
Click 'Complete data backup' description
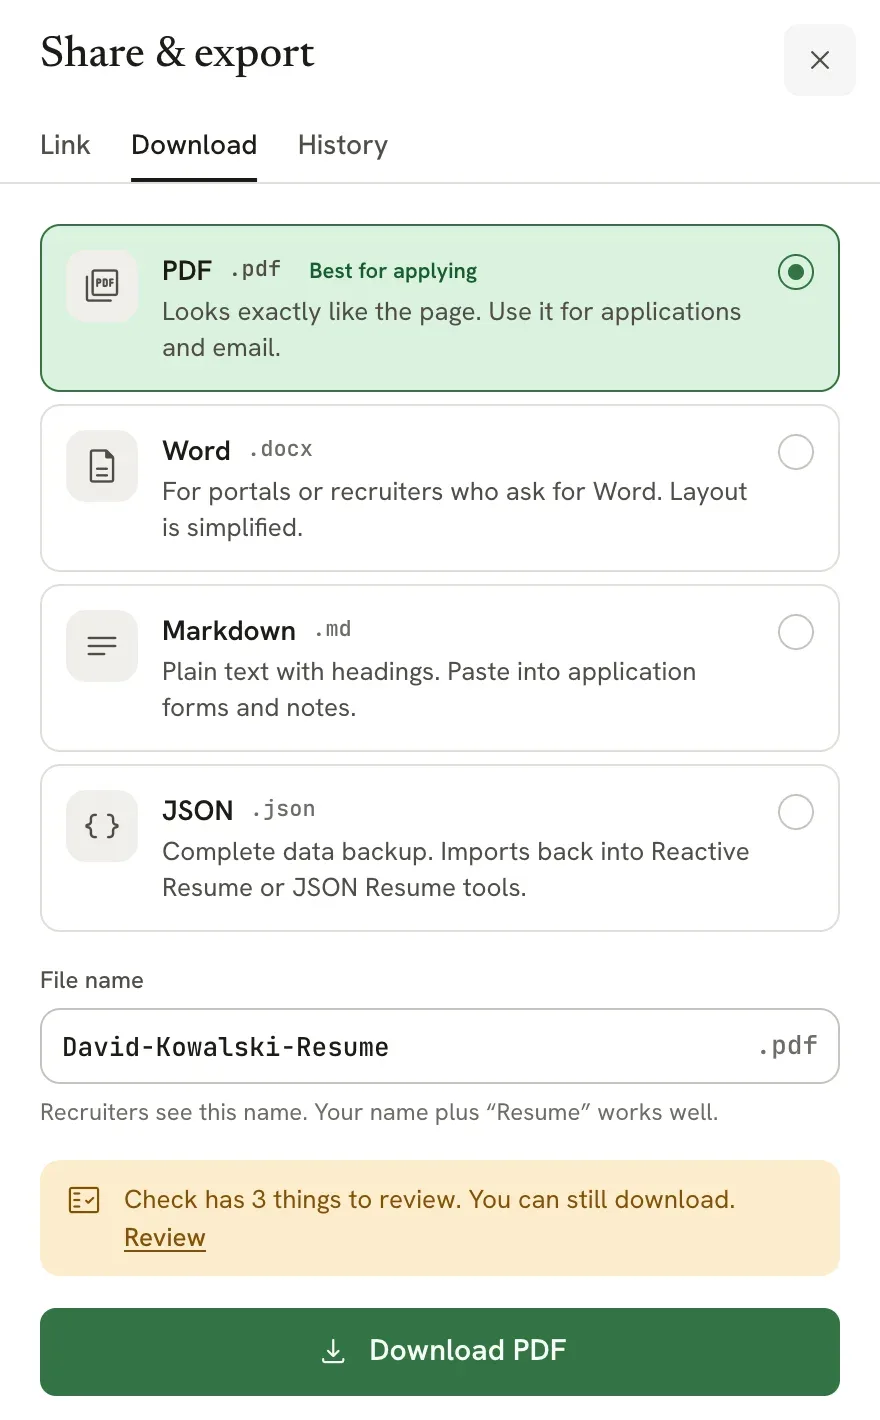coord(456,870)
